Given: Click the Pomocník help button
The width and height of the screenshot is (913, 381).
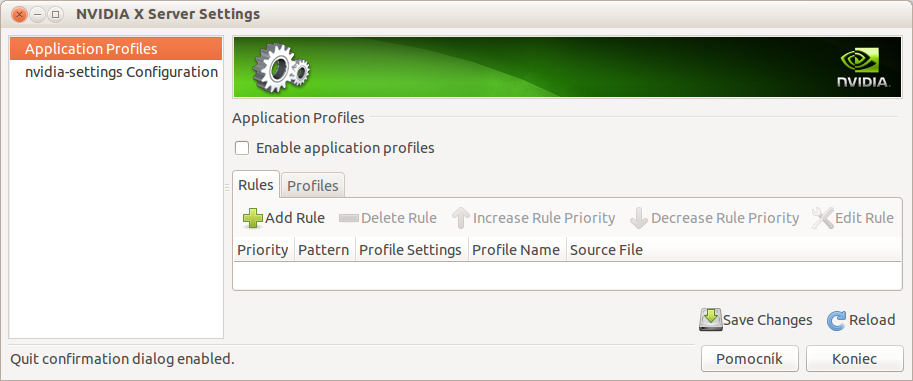Looking at the screenshot, I should 749,359.
